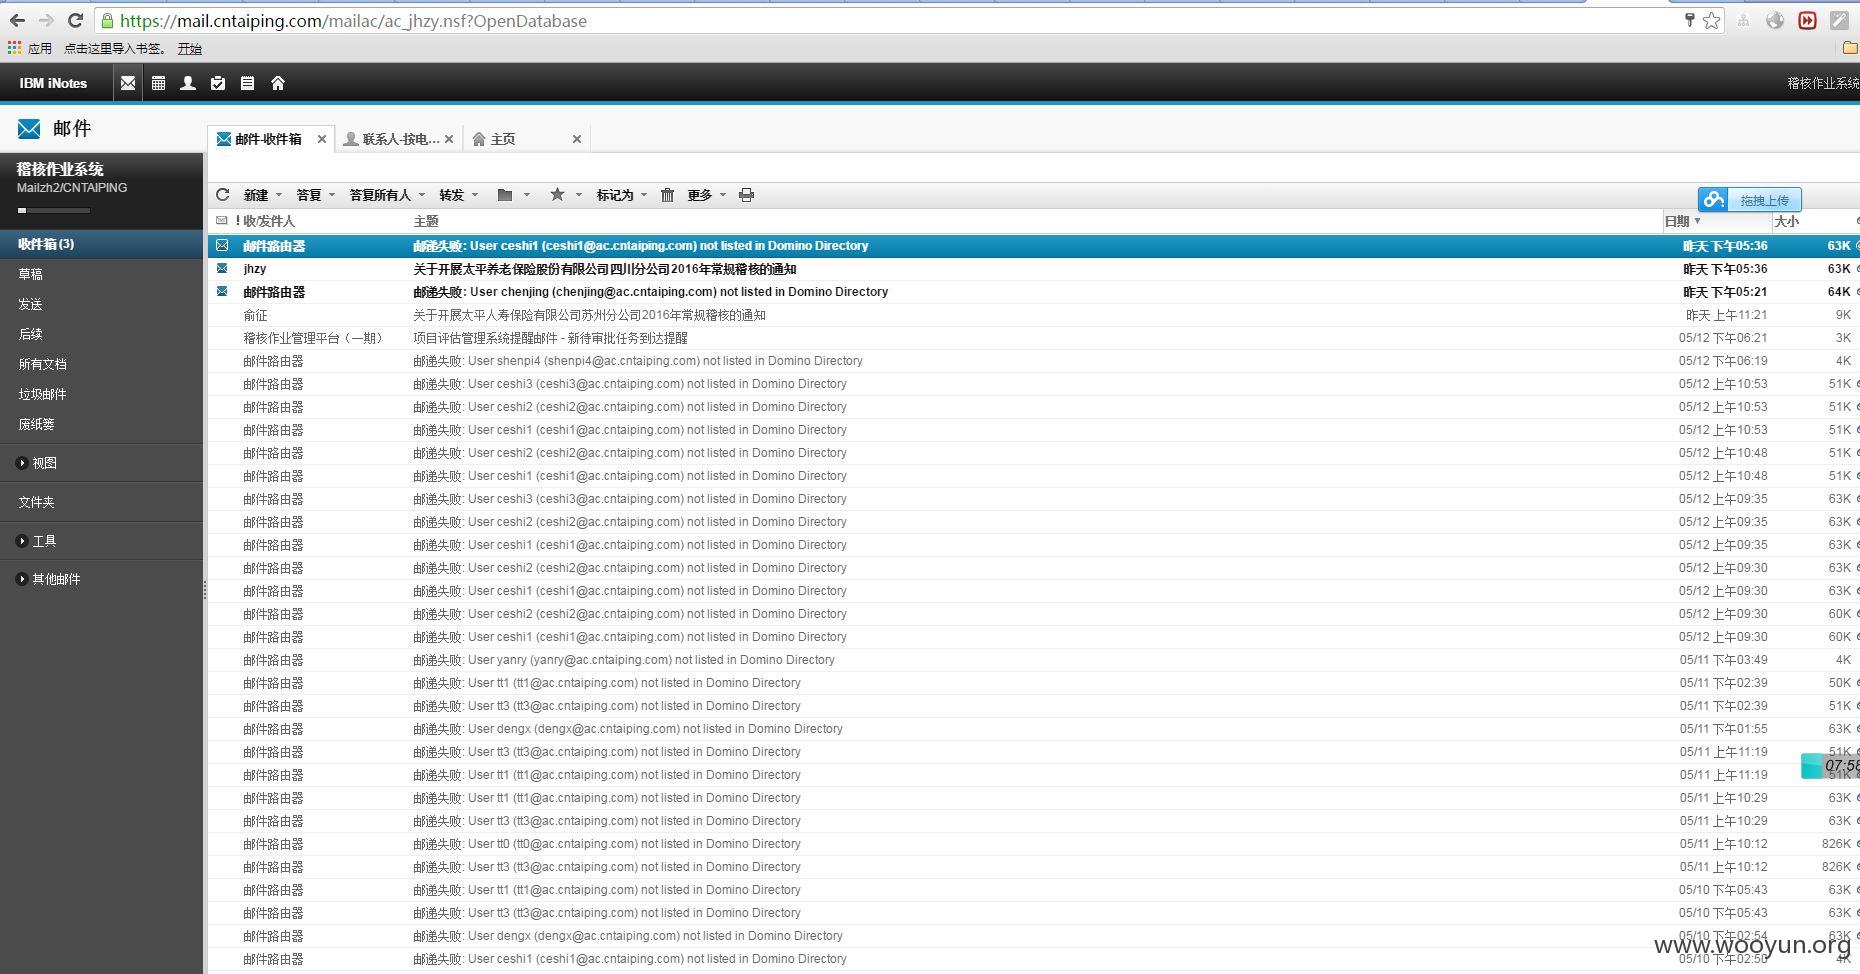Image resolution: width=1860 pixels, height=974 pixels.
Task: Sort by the 大小 column header
Action: (x=1786, y=221)
